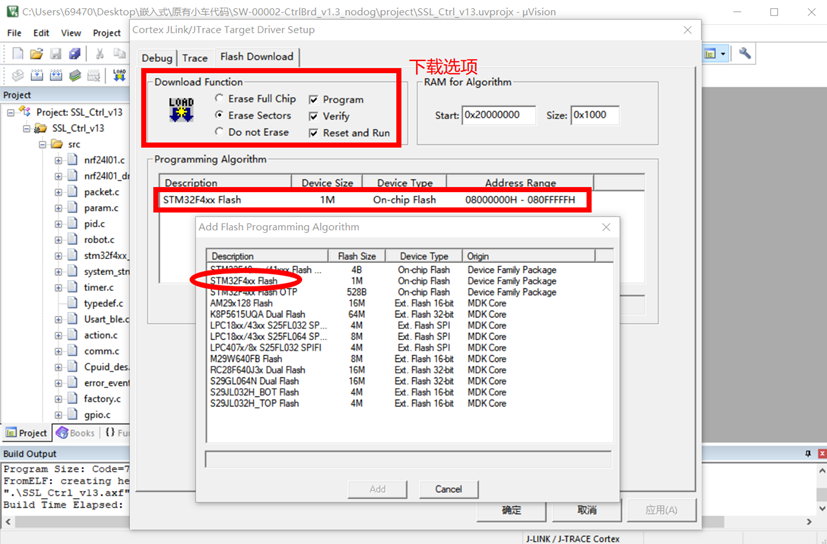Open the wrench Configuration icon
Image resolution: width=827 pixels, height=544 pixels.
pos(745,53)
